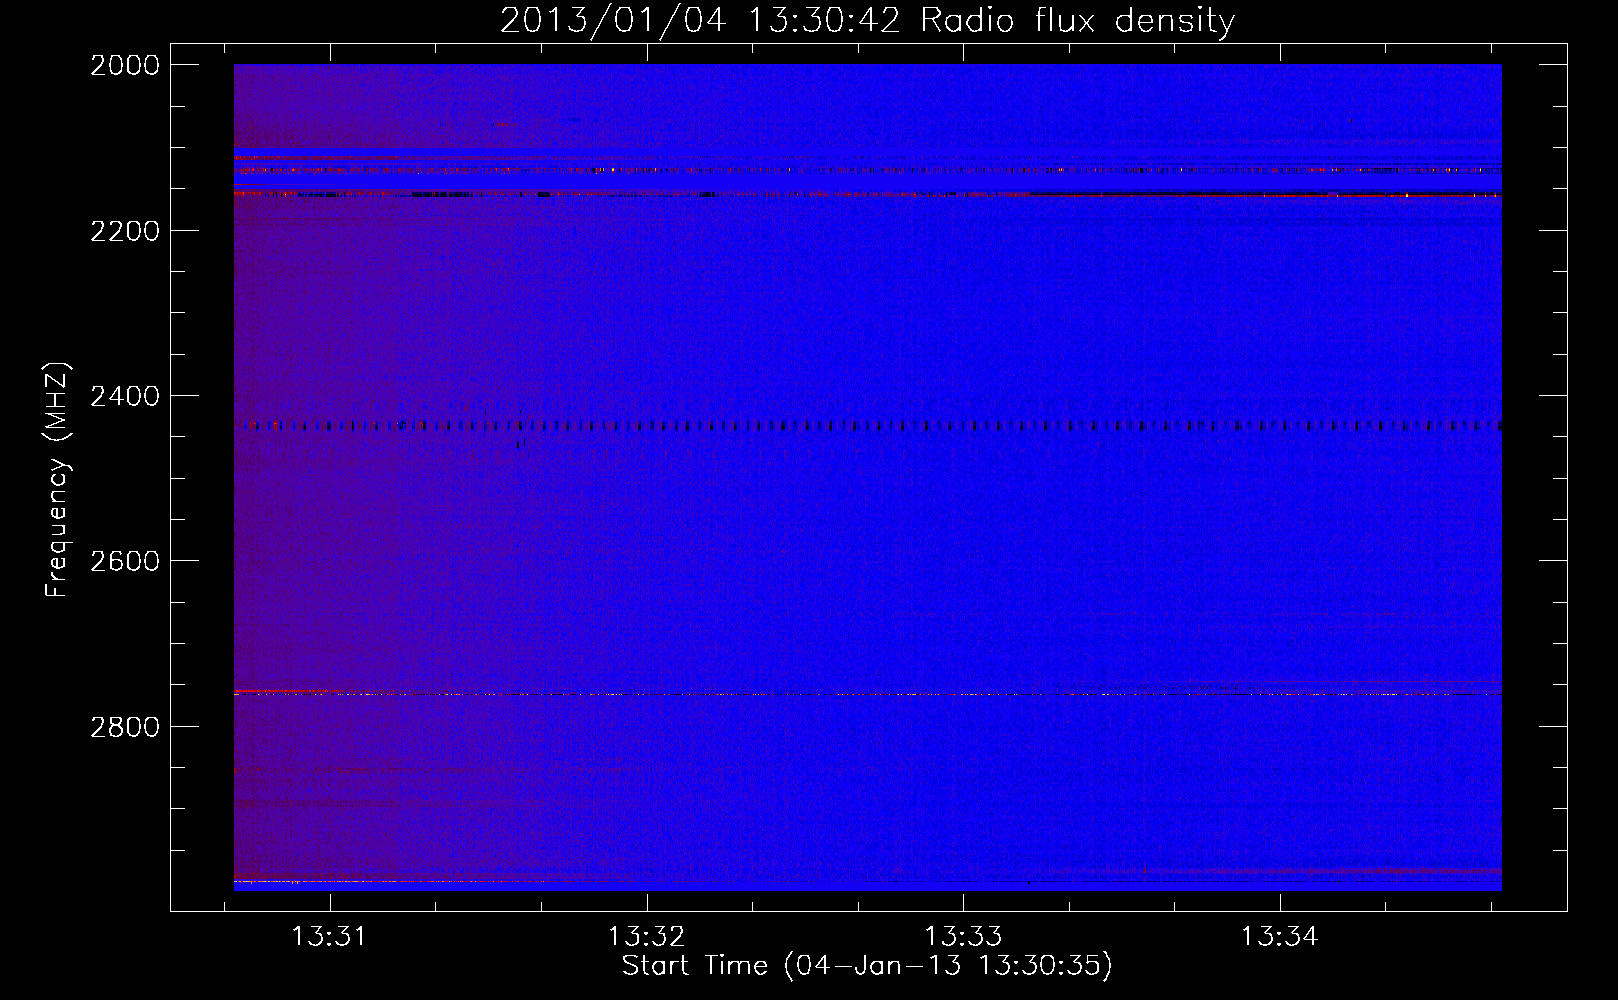The width and height of the screenshot is (1618, 1000).
Task: Click the 13:33 time tick label
Action: 963,937
